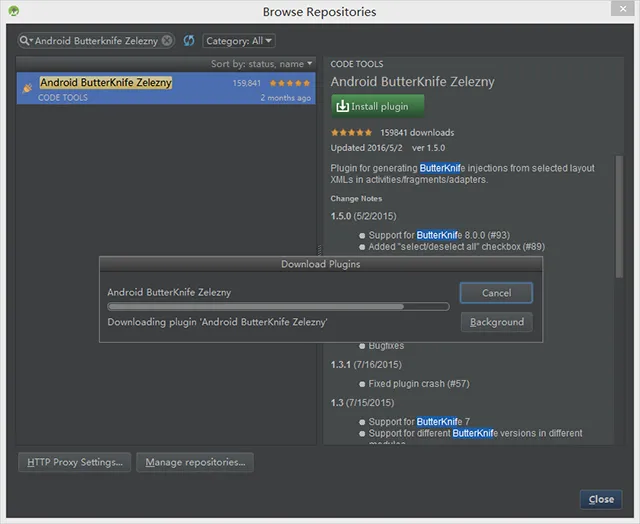The height and width of the screenshot is (524, 640).
Task: Click the 1.3.1 (7/16/2015) version entry
Action: click(x=366, y=364)
